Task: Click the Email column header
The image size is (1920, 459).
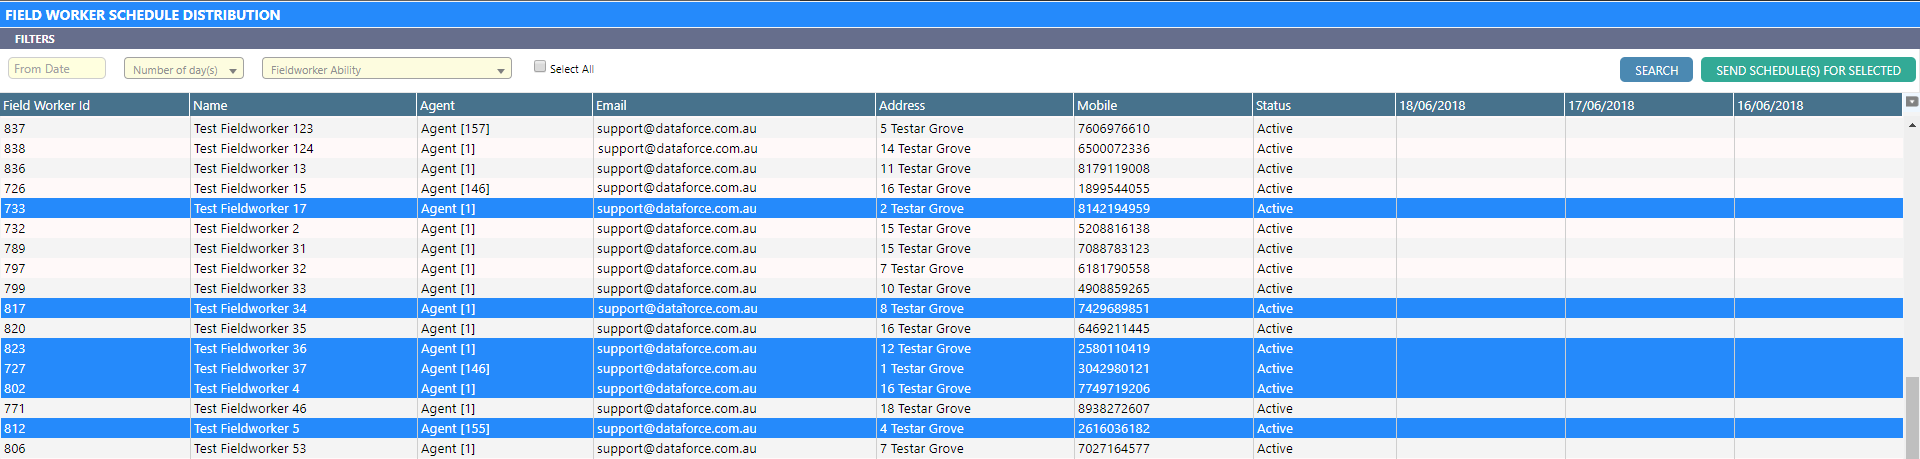Action: pos(734,105)
